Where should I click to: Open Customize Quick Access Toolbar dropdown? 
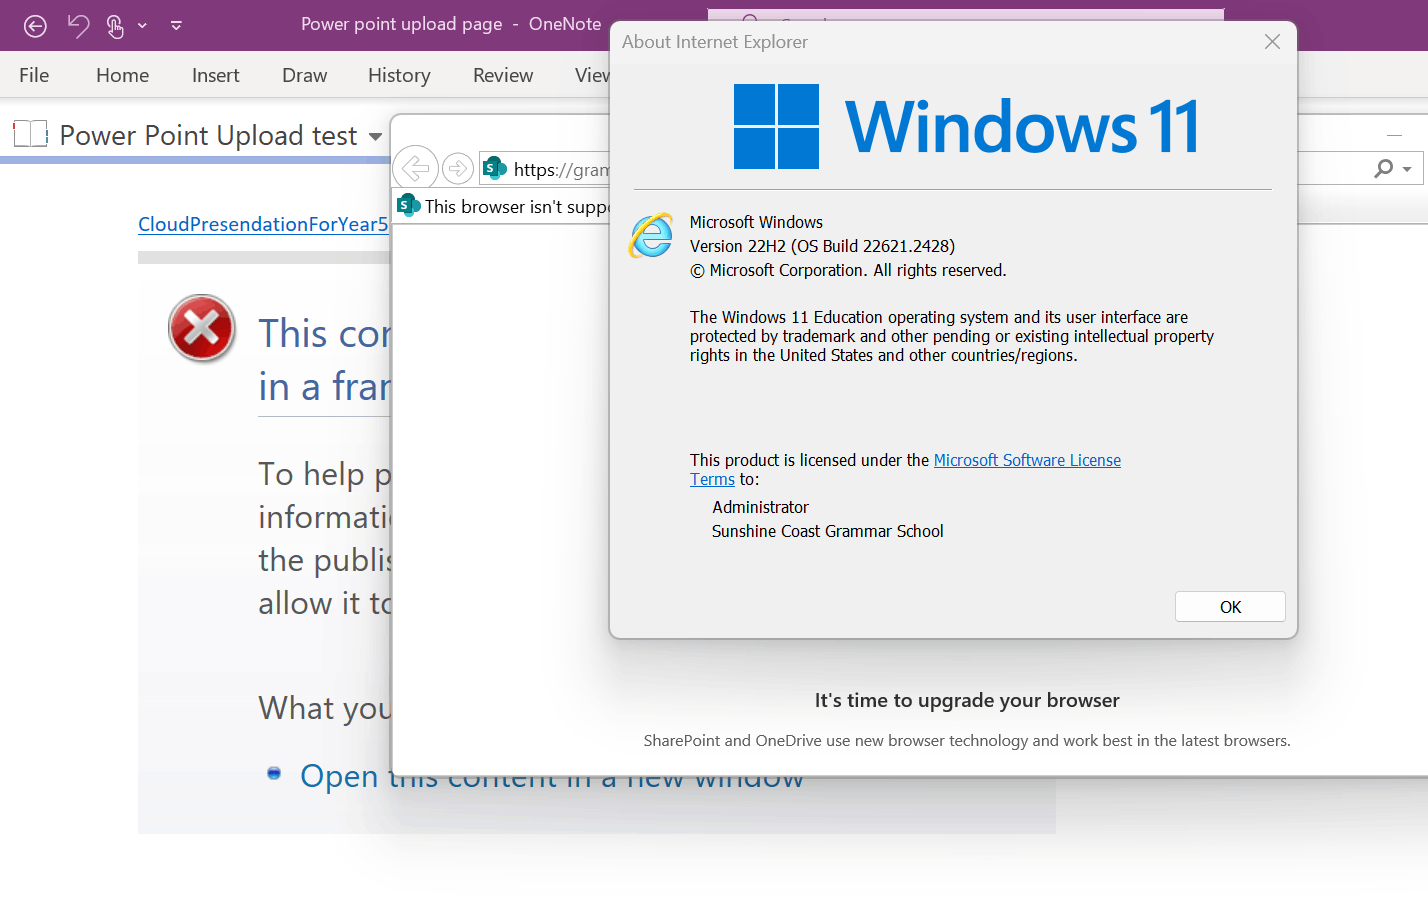coord(176,26)
